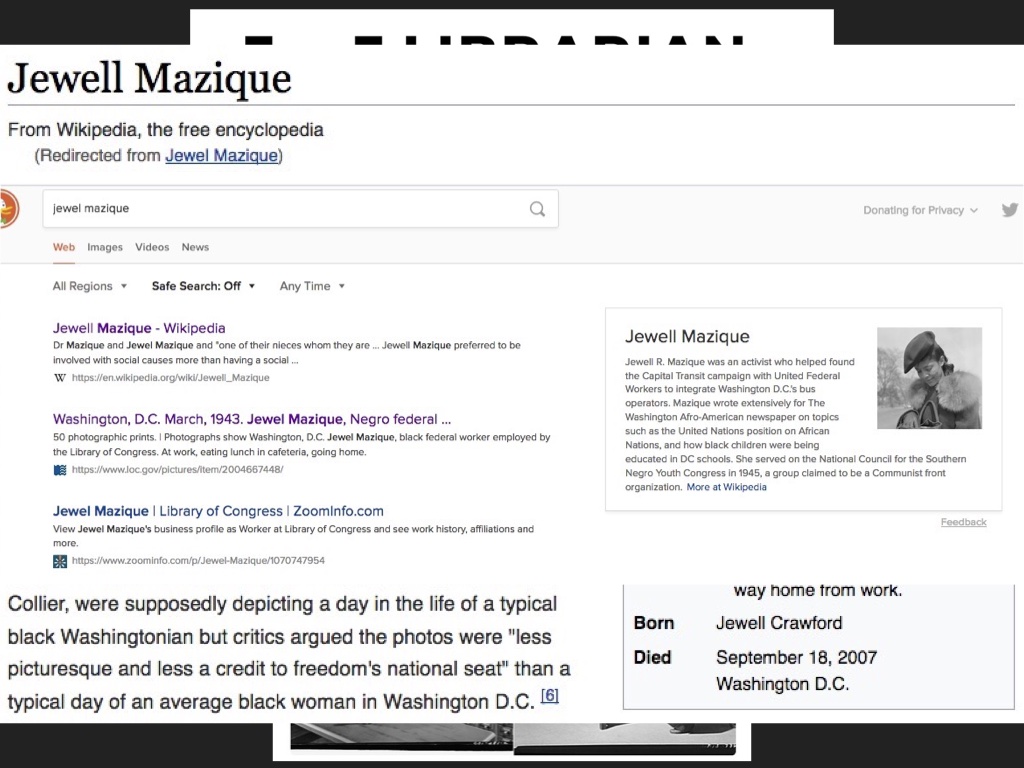Switch to the Videos tab

[152, 248]
